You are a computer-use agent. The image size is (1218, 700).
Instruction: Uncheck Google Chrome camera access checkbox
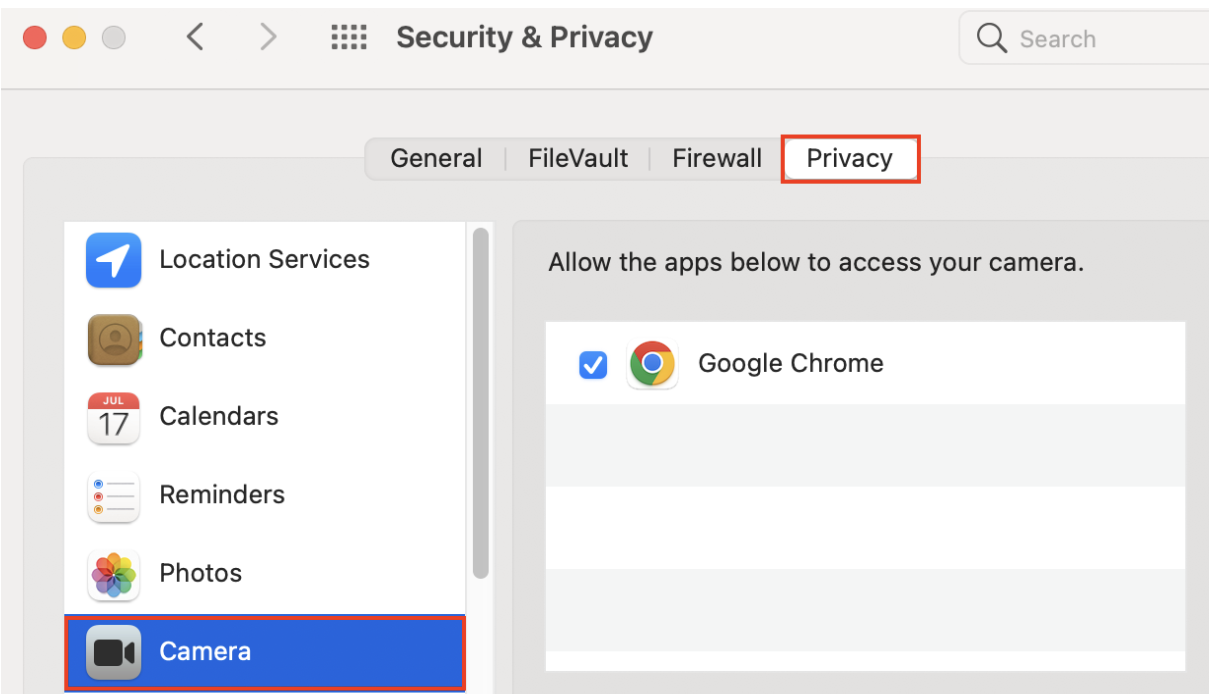click(593, 365)
